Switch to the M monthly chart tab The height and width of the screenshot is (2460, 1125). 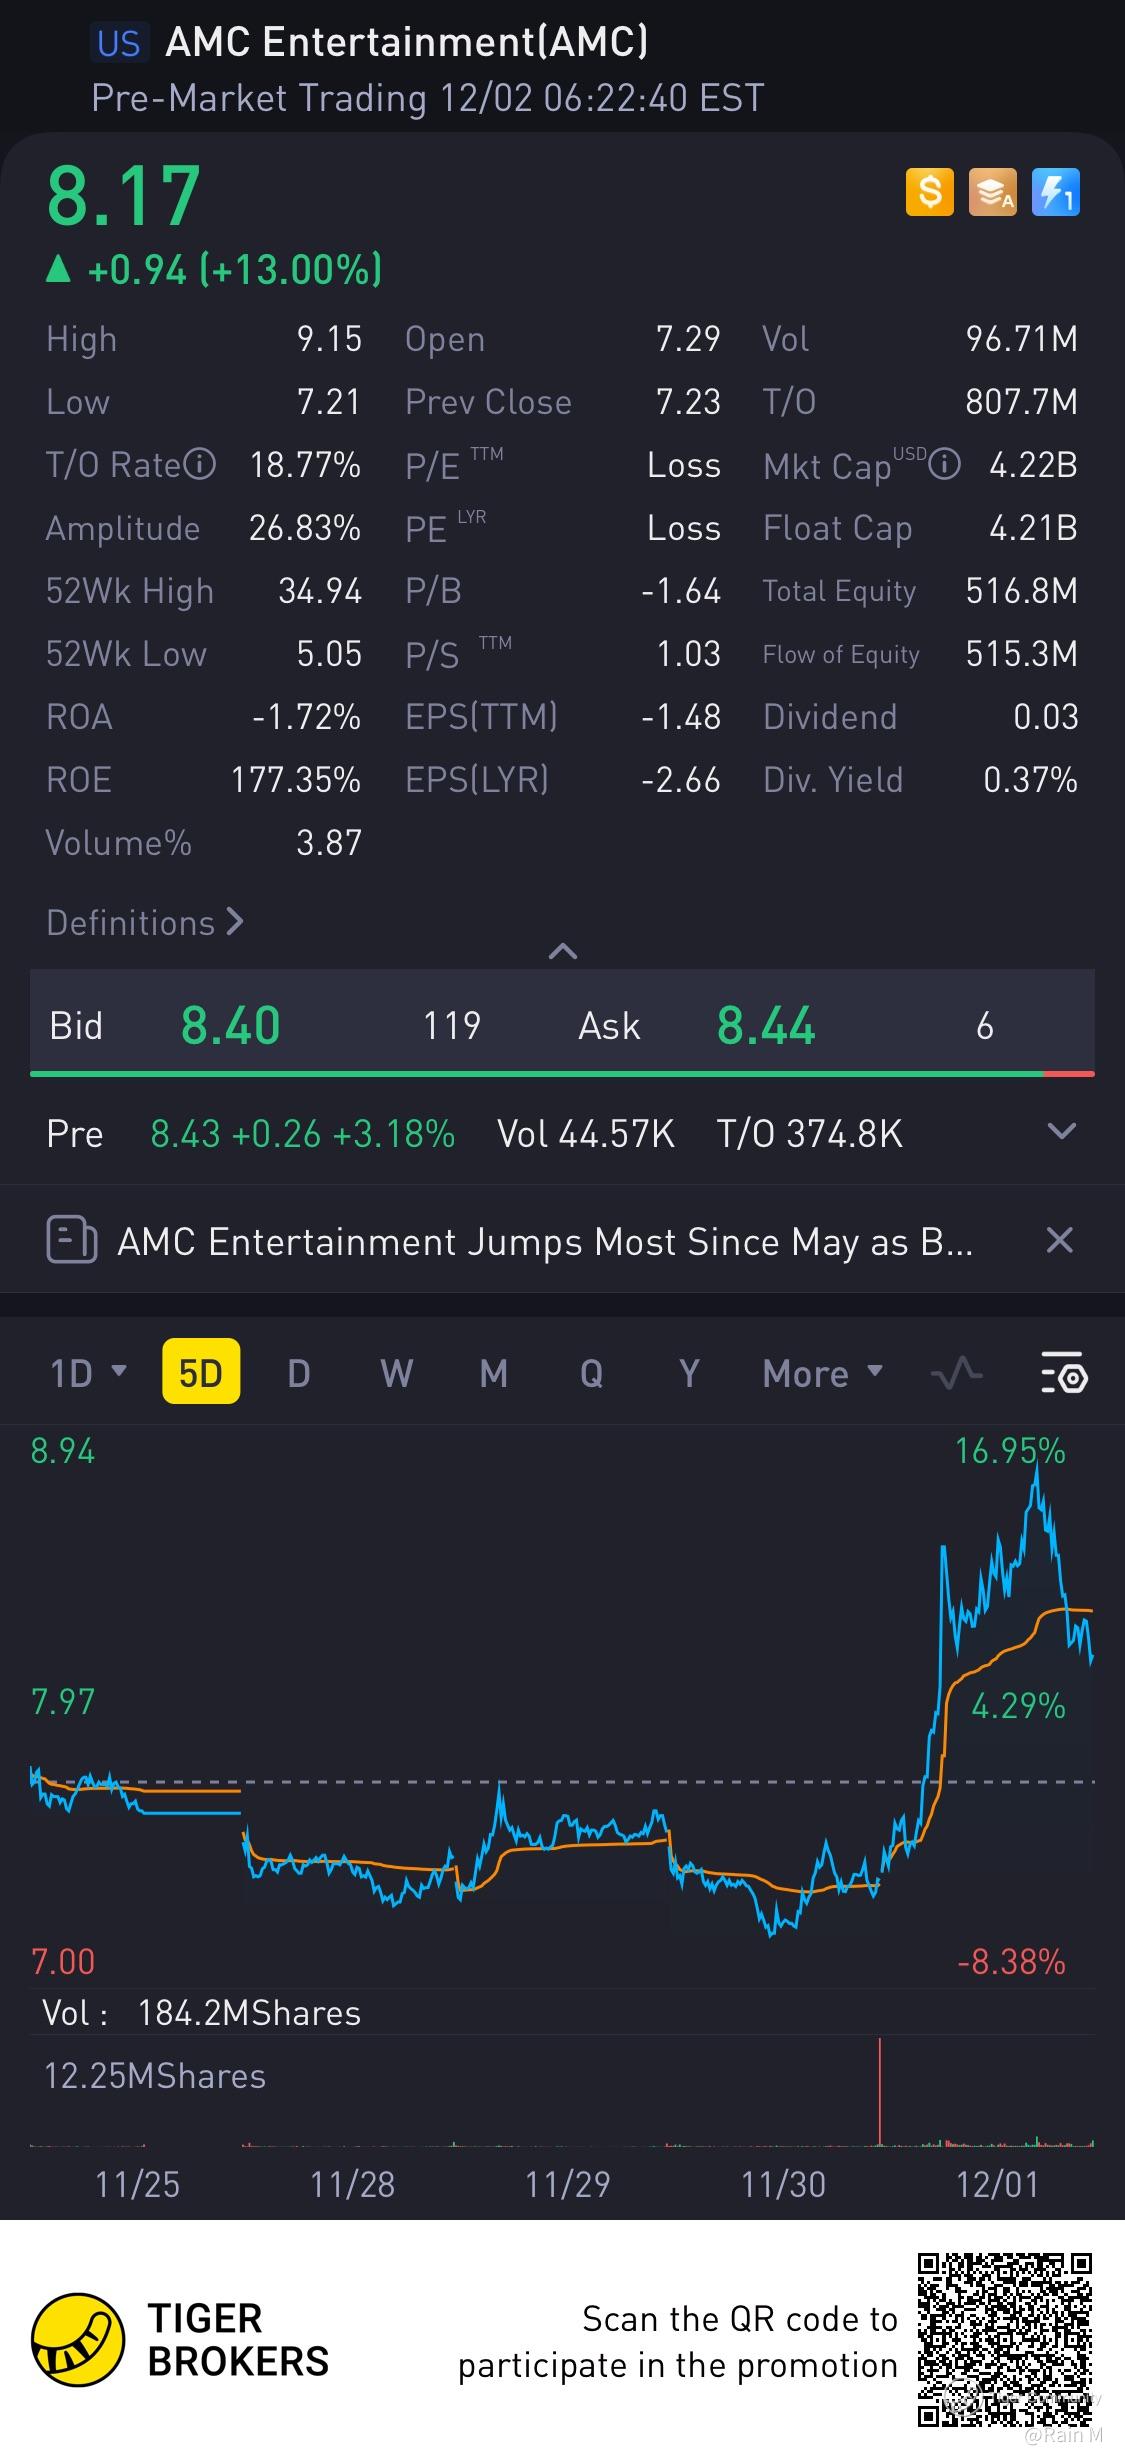493,1373
